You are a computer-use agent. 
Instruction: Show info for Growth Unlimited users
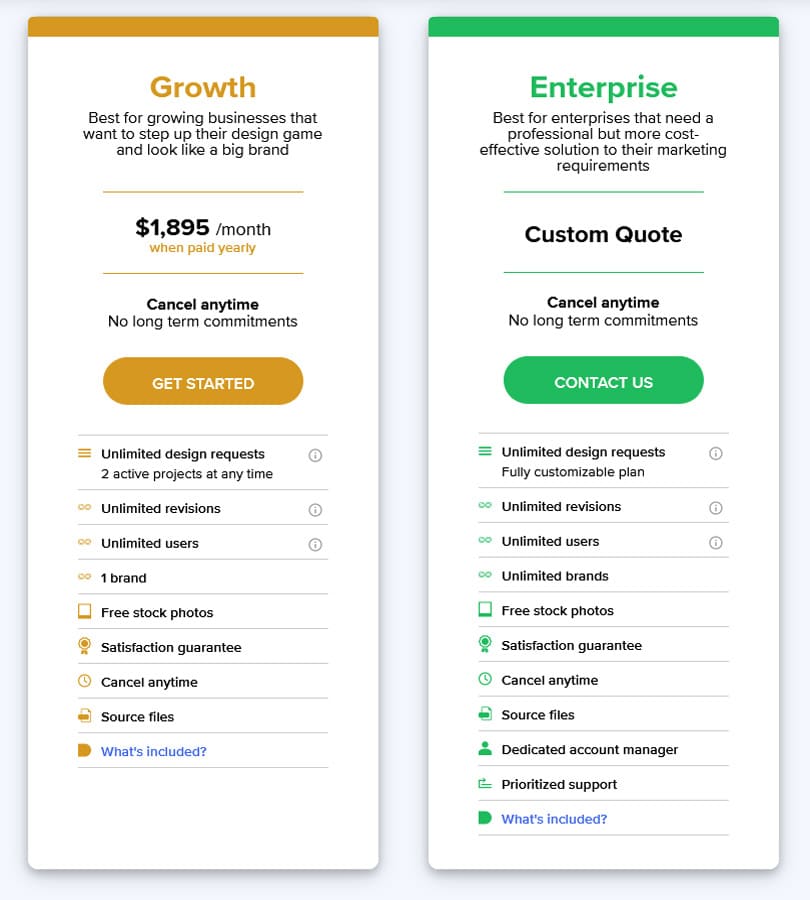pyautogui.click(x=315, y=544)
